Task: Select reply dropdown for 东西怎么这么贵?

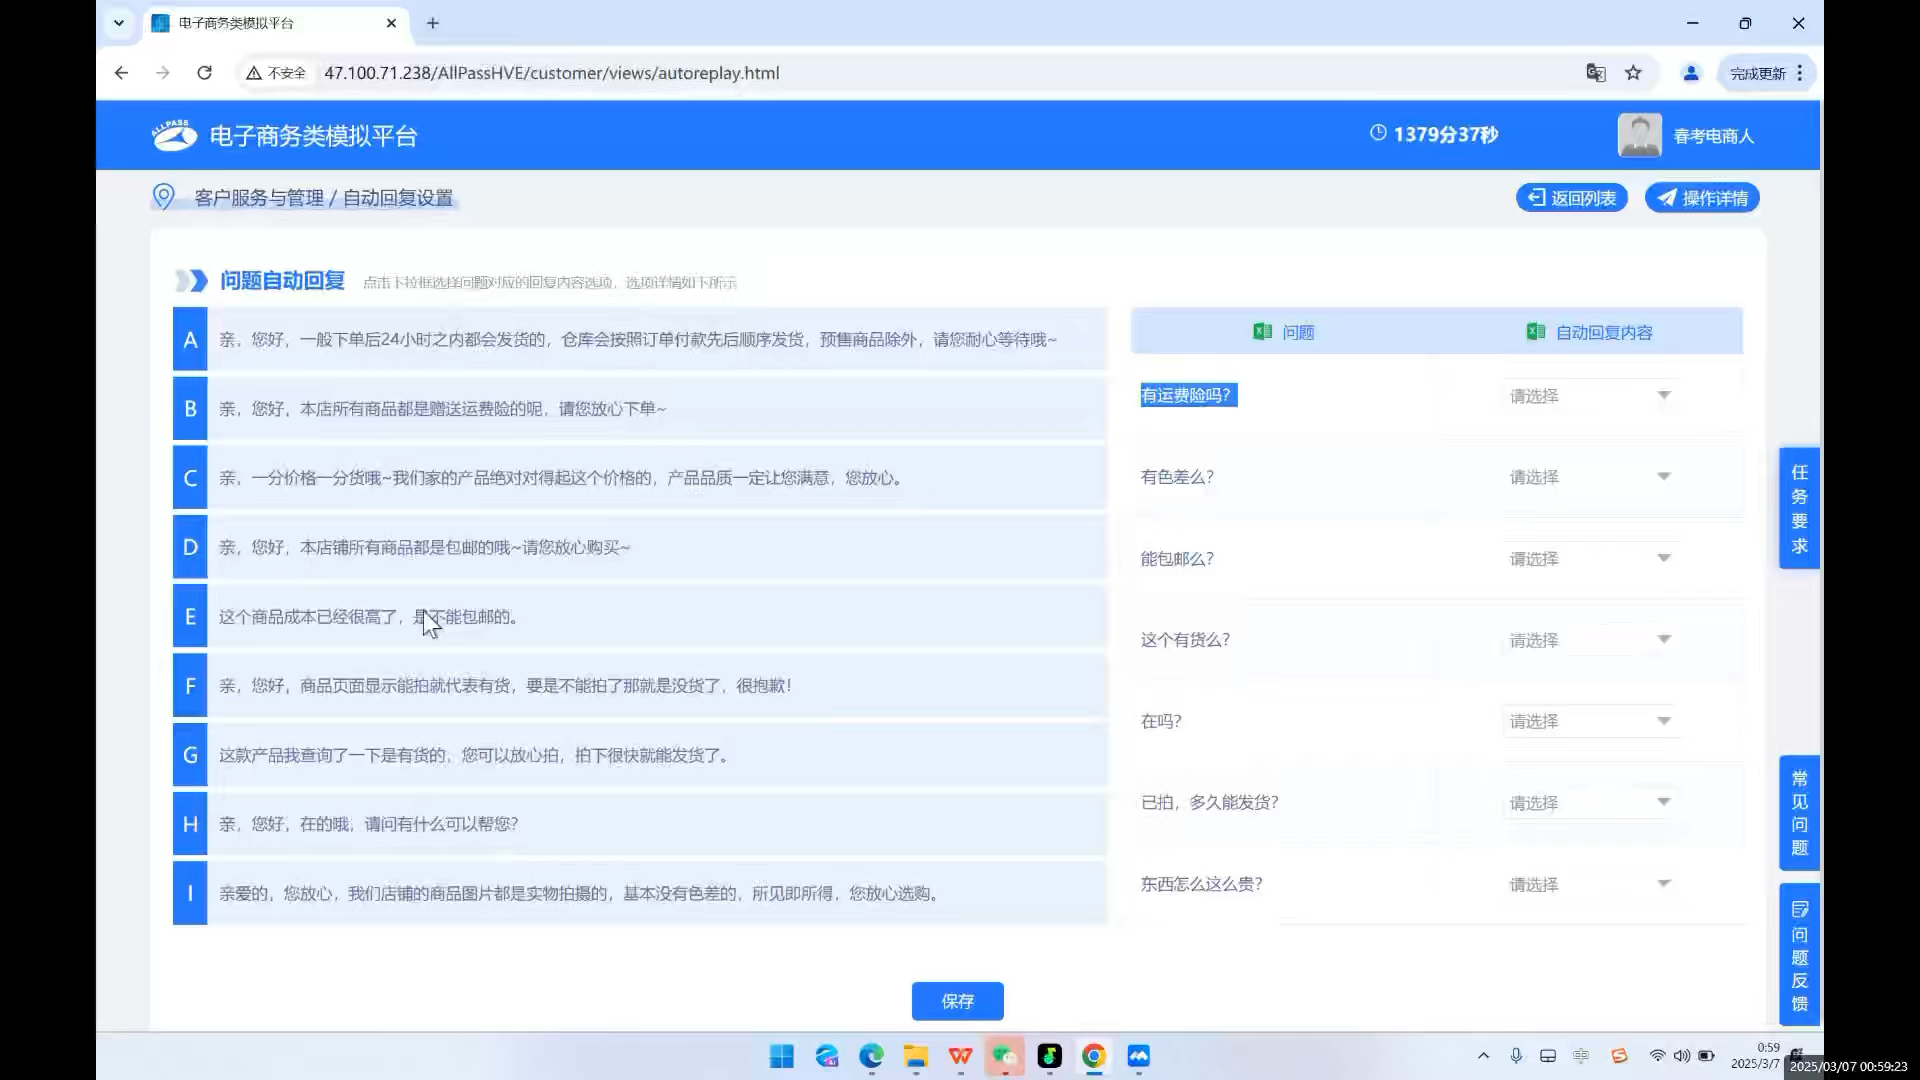Action: click(x=1589, y=884)
